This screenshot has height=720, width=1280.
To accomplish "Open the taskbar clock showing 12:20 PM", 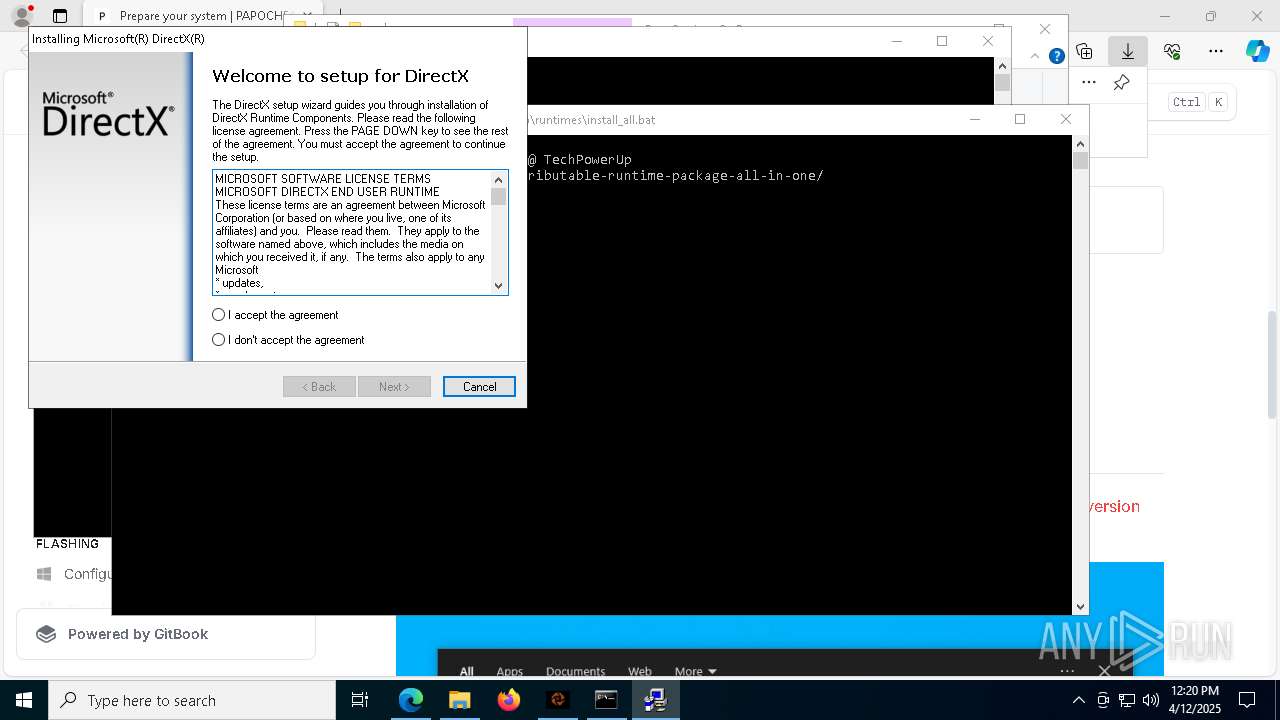I will (1194, 700).
